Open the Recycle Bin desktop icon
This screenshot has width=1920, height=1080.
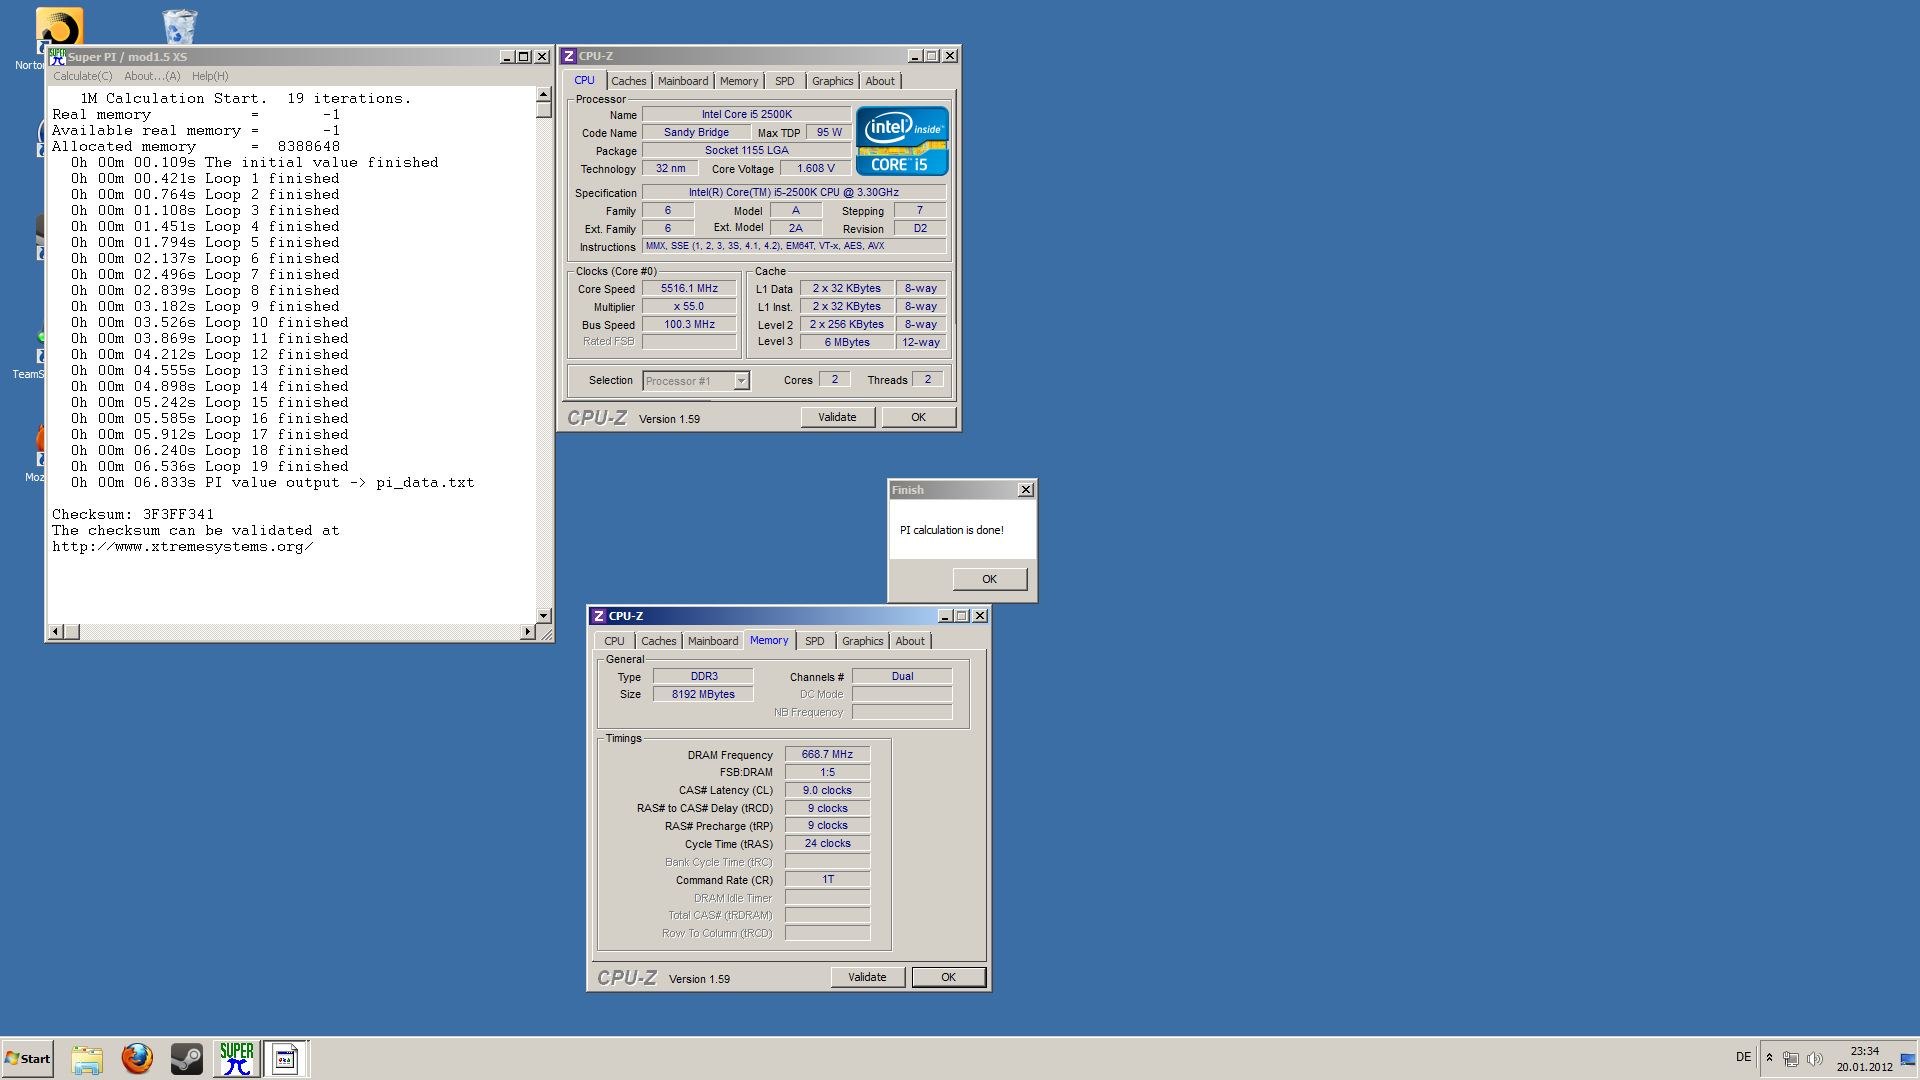[180, 26]
